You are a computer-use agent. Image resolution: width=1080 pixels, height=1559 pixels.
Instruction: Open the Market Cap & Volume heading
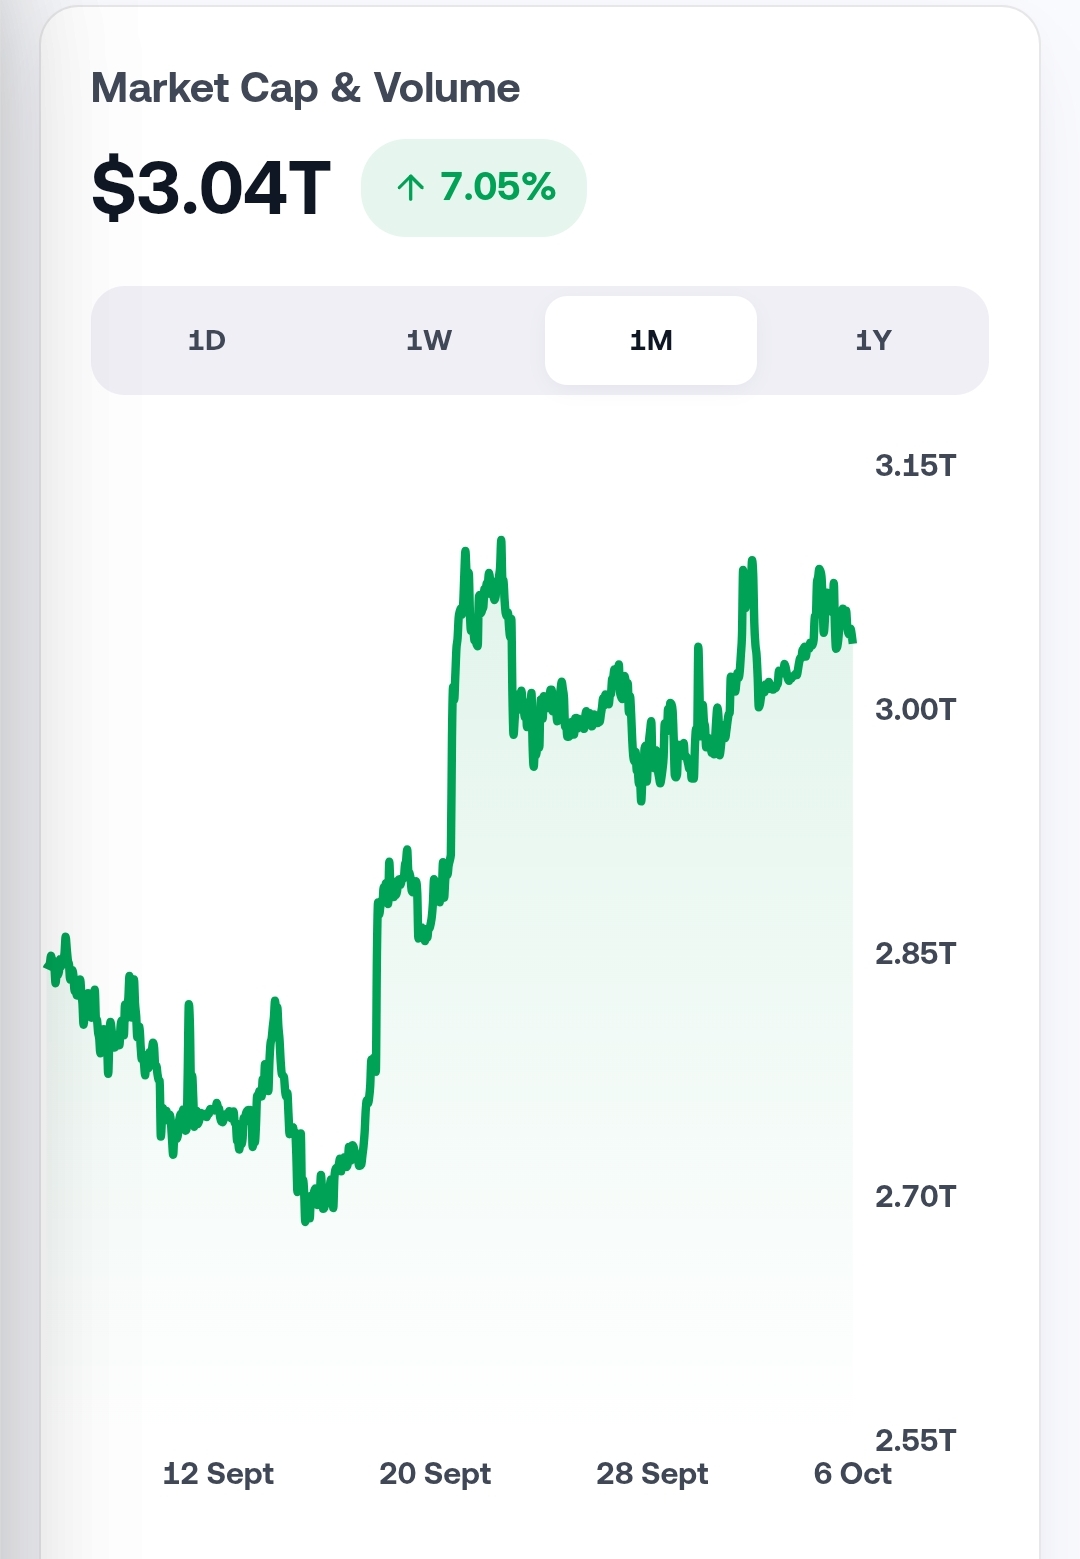(305, 88)
